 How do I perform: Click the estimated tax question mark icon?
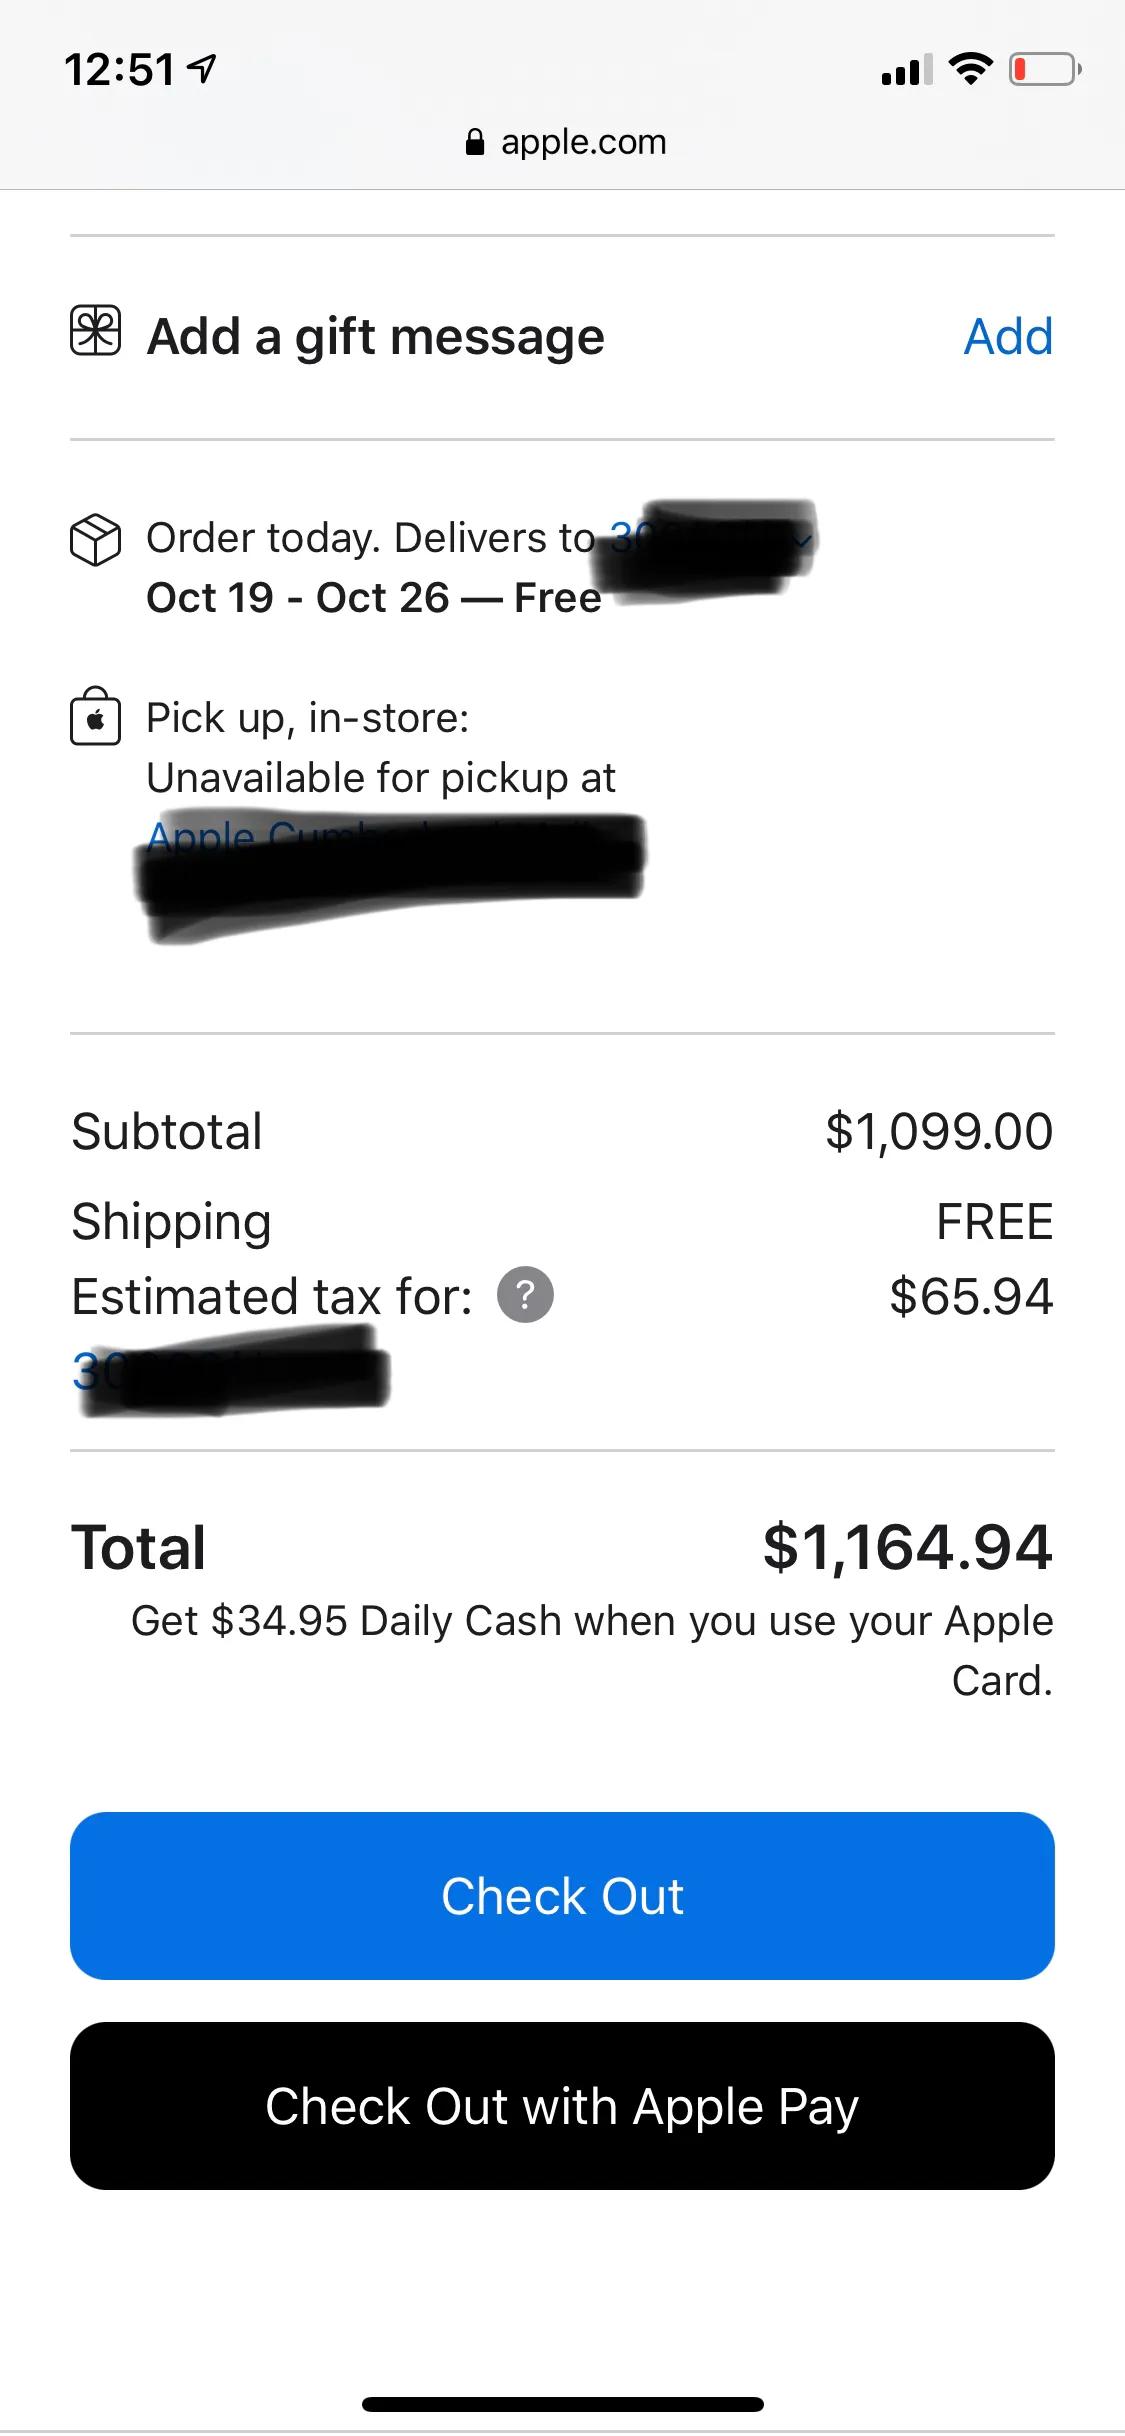tap(525, 1295)
